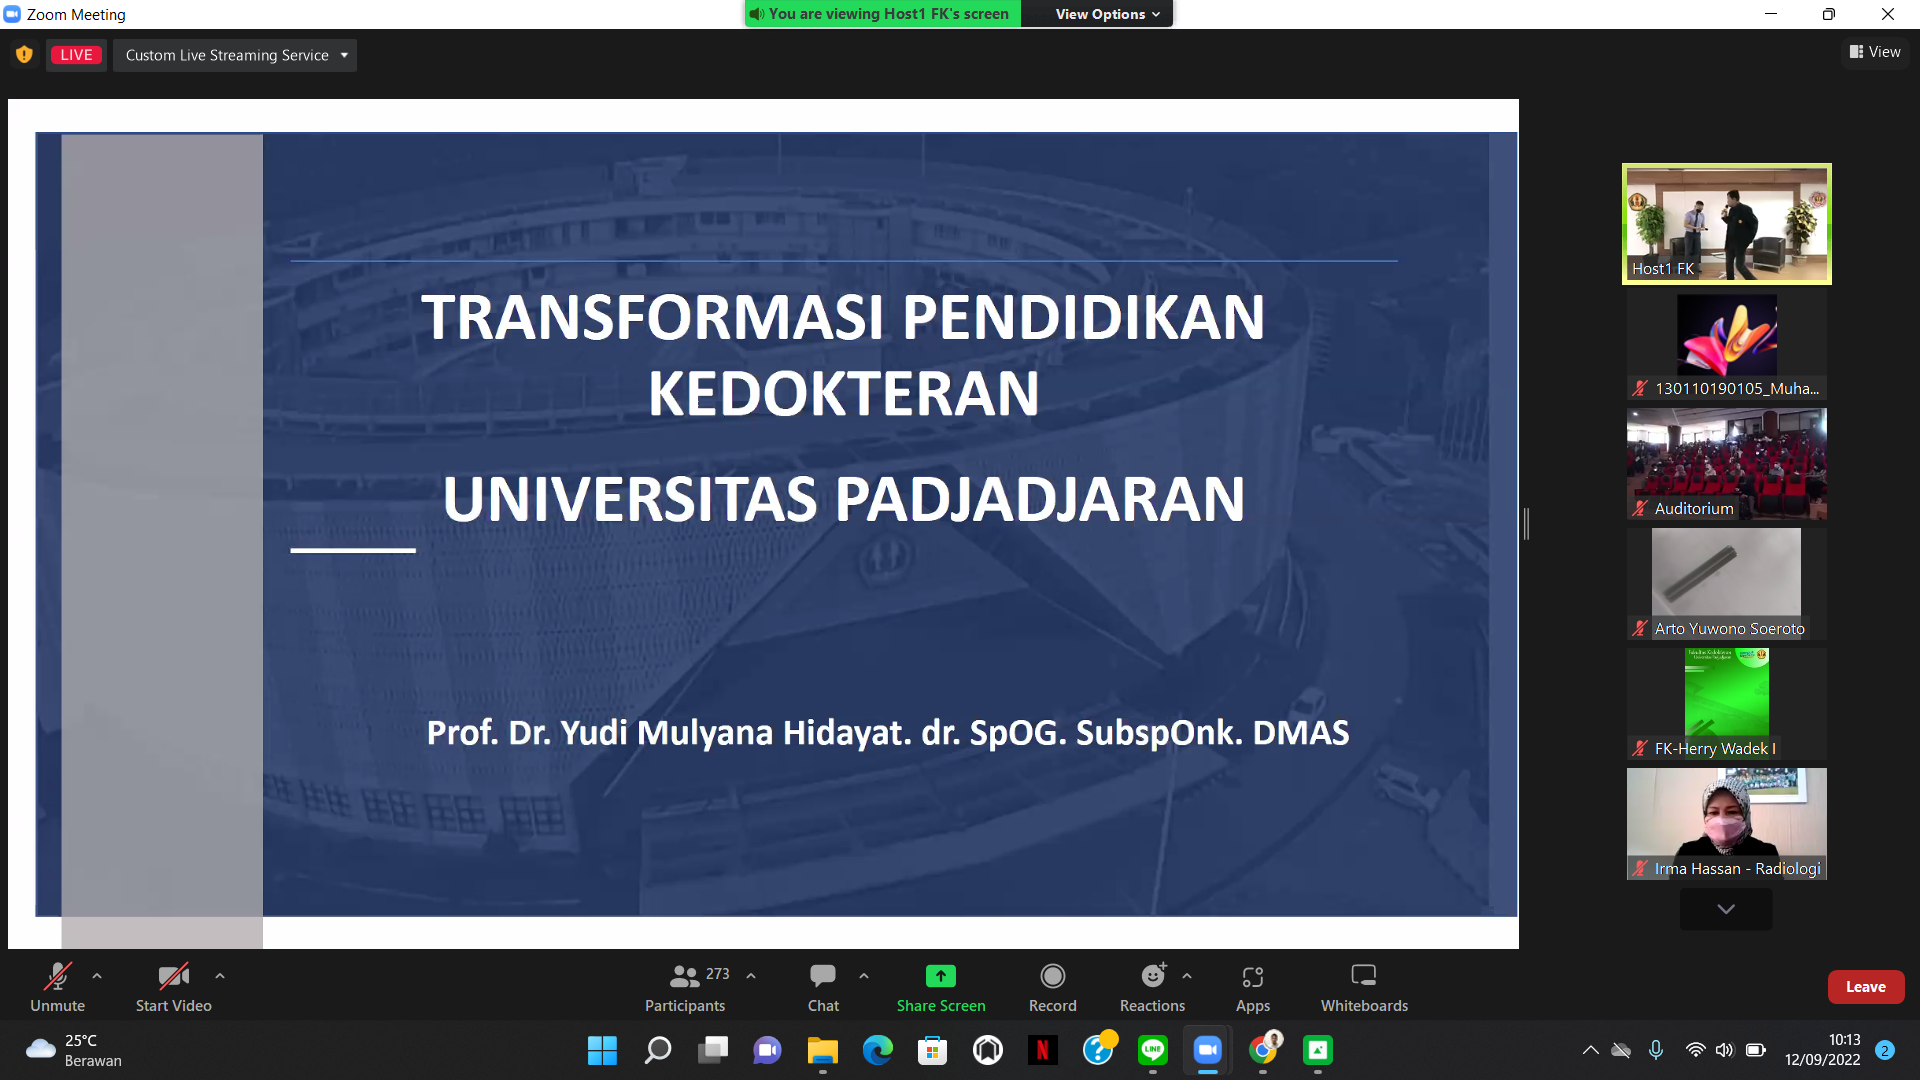Show more participants with down chevron
Image resolution: width=1920 pixels, height=1080 pixels.
(1726, 909)
